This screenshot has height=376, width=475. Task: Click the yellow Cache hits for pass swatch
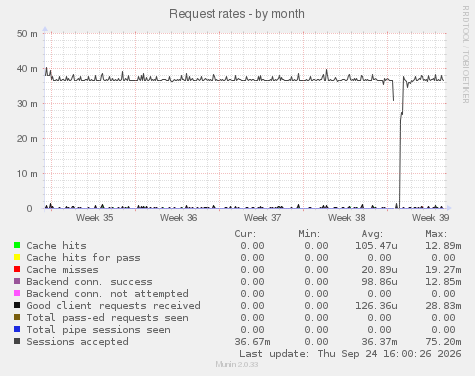(x=17, y=257)
